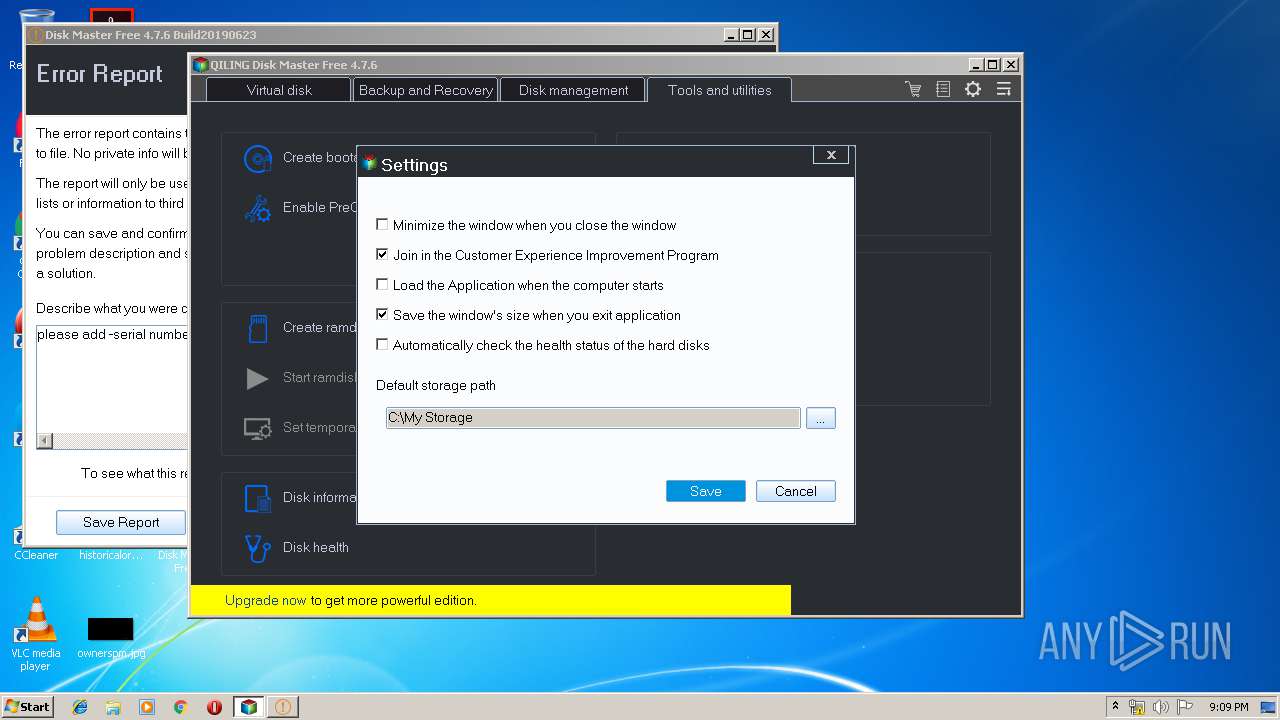Click the network tray icon
1280x720 pixels.
(x=1137, y=707)
